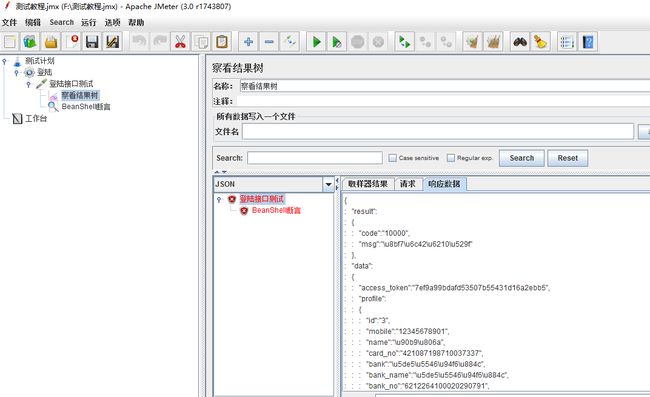Click the Toggle enable/disable toolbar icon
This screenshot has width=650, height=397.
pyautogui.click(x=289, y=42)
